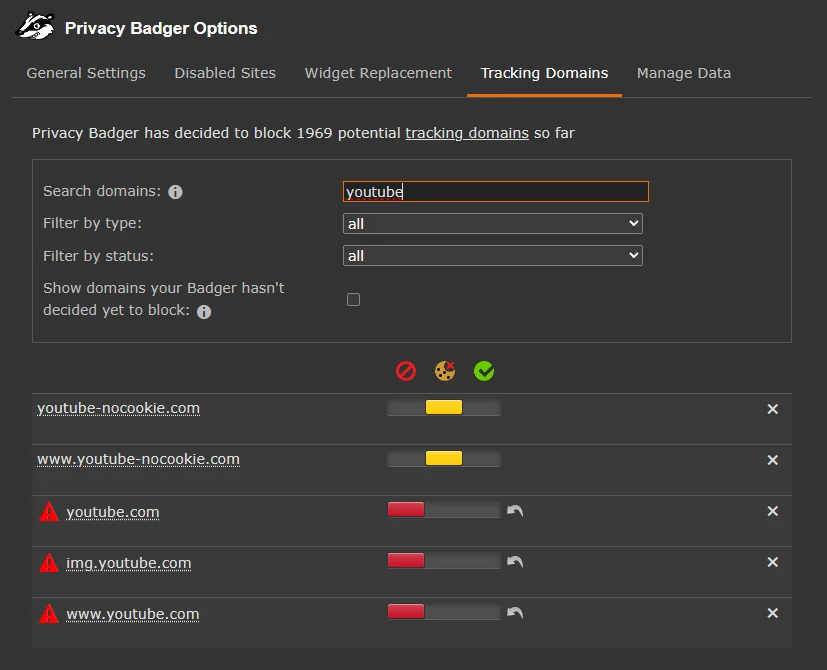Click info icon next to Search domains
This screenshot has height=670, width=827.
tap(175, 192)
